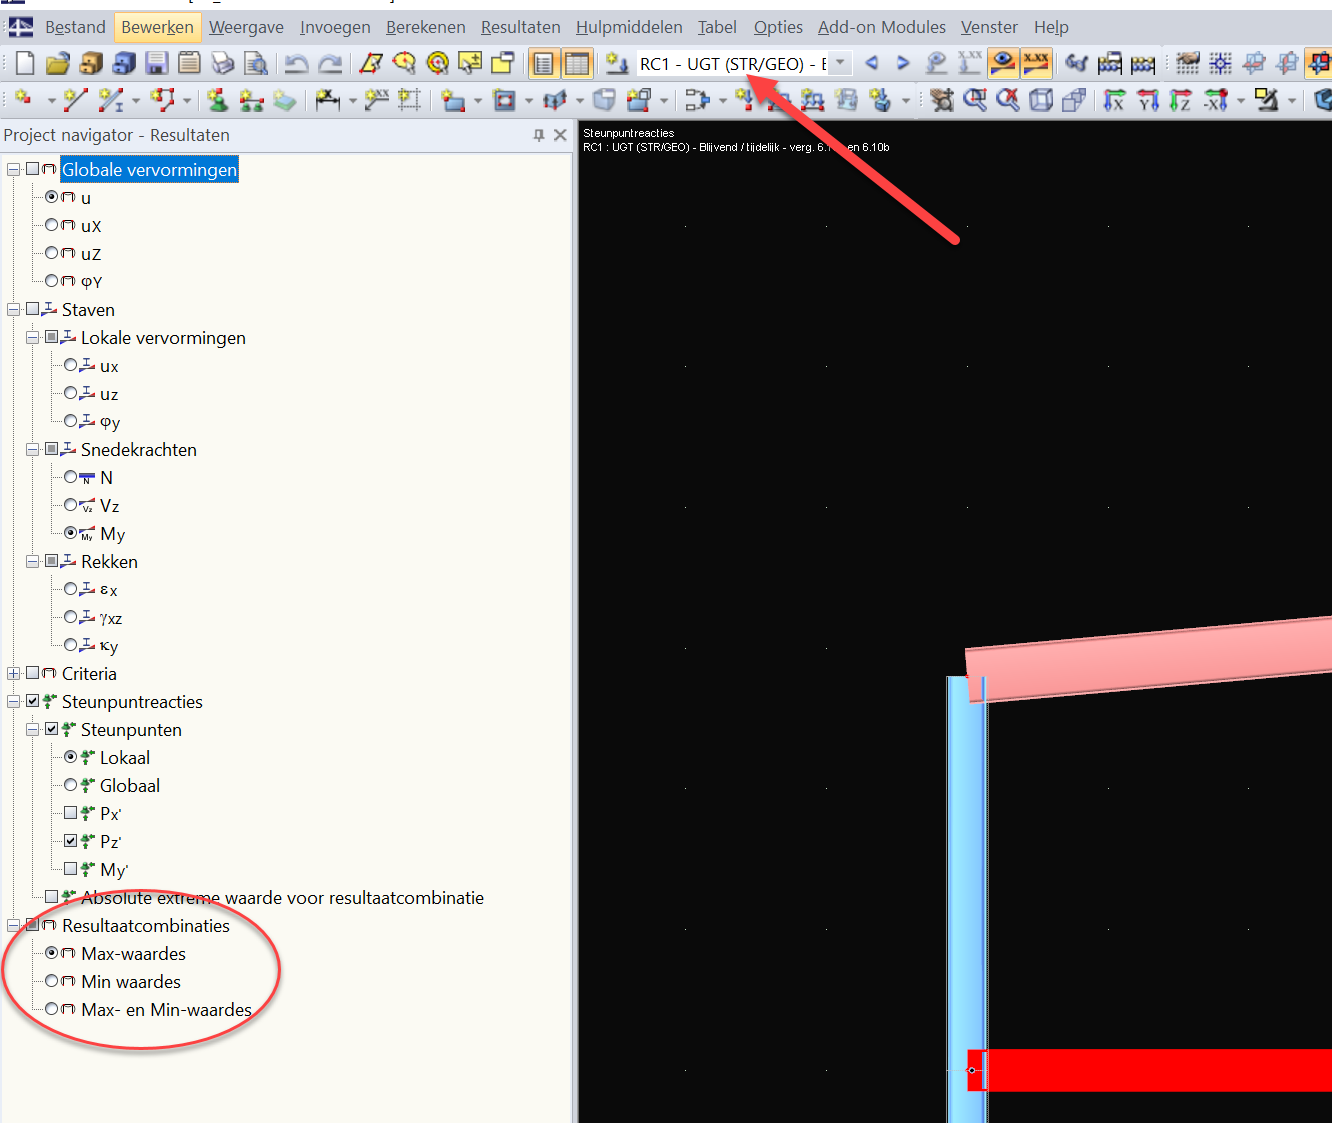Pin the Project navigator panel

click(x=539, y=135)
